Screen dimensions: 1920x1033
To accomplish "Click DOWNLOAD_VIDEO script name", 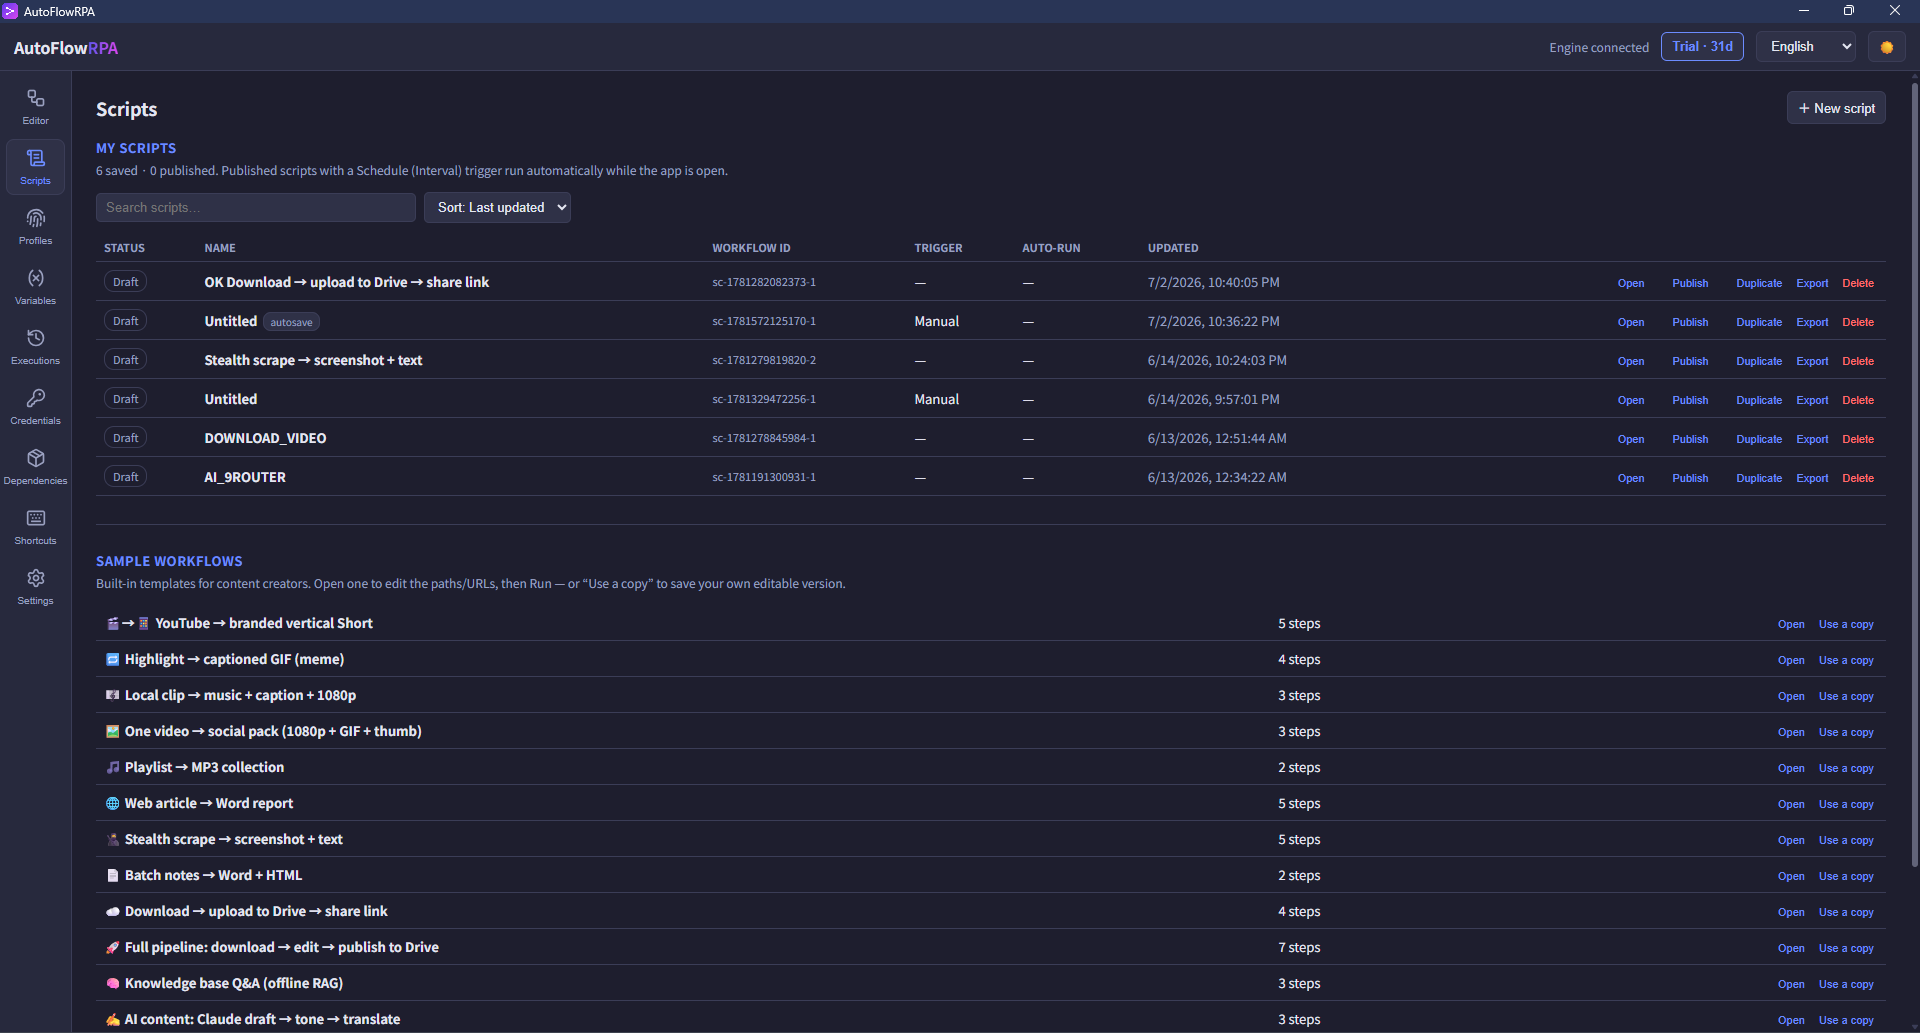I will (x=265, y=438).
